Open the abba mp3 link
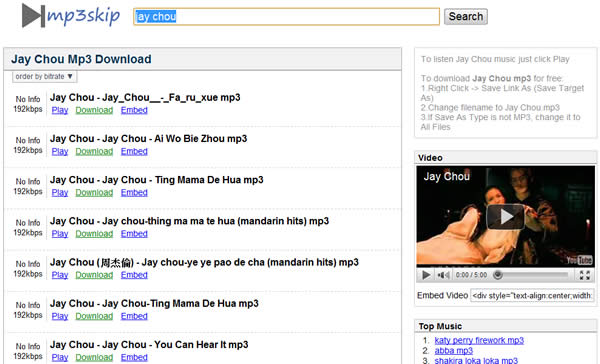Viewport: 600px width, 364px height. pos(453,351)
